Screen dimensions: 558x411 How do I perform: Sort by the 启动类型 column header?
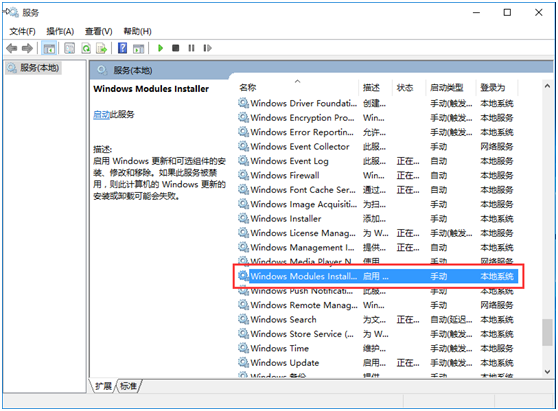(447, 88)
